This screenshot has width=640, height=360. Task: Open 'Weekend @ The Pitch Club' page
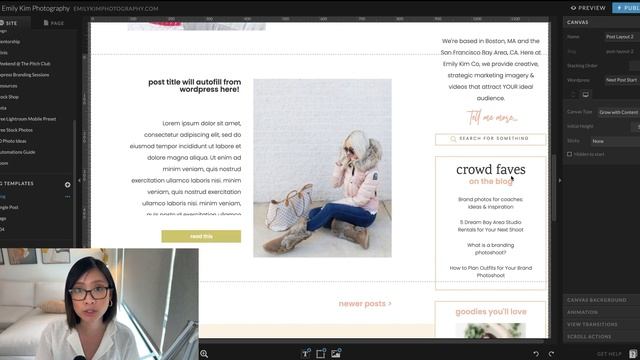click(25, 64)
